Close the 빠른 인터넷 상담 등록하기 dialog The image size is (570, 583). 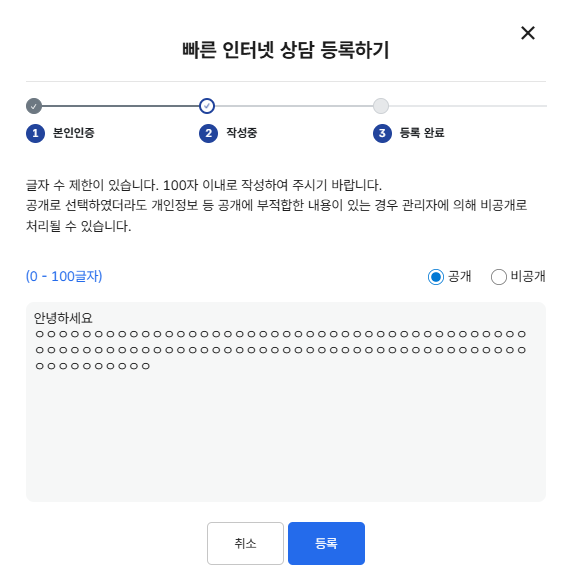tap(528, 33)
